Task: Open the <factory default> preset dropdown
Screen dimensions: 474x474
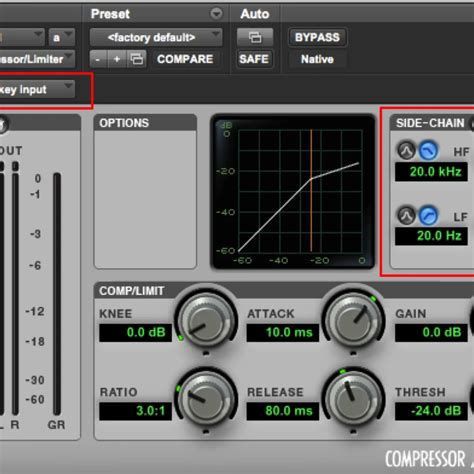Action: tap(156, 37)
